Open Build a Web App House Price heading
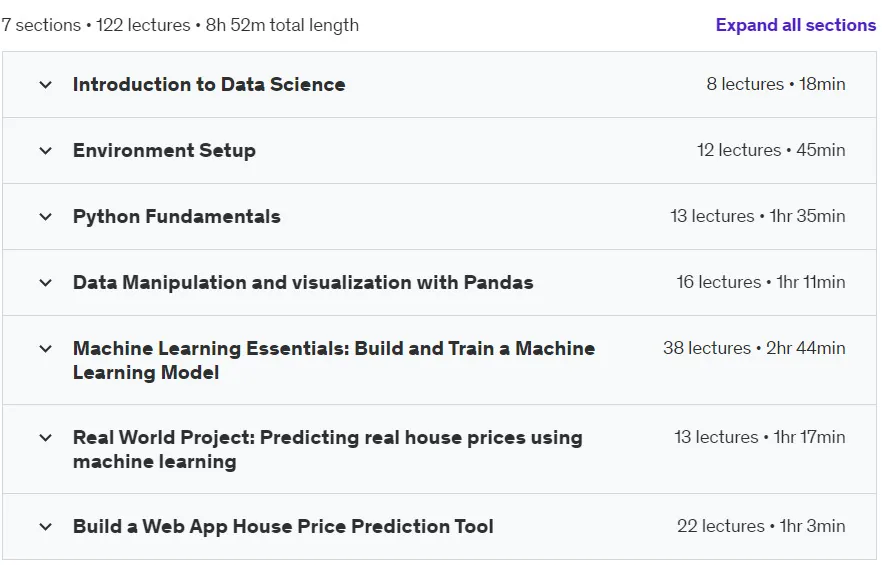This screenshot has width=882, height=565. 284,527
